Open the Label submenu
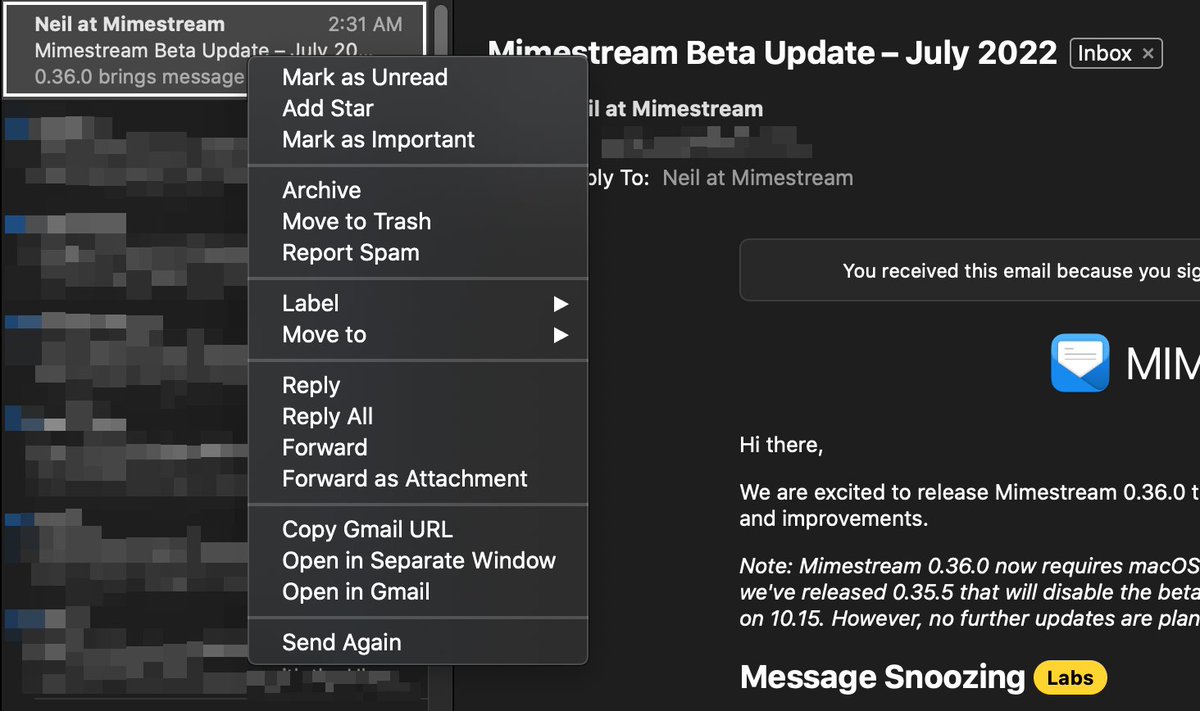The image size is (1200, 711). 417,303
